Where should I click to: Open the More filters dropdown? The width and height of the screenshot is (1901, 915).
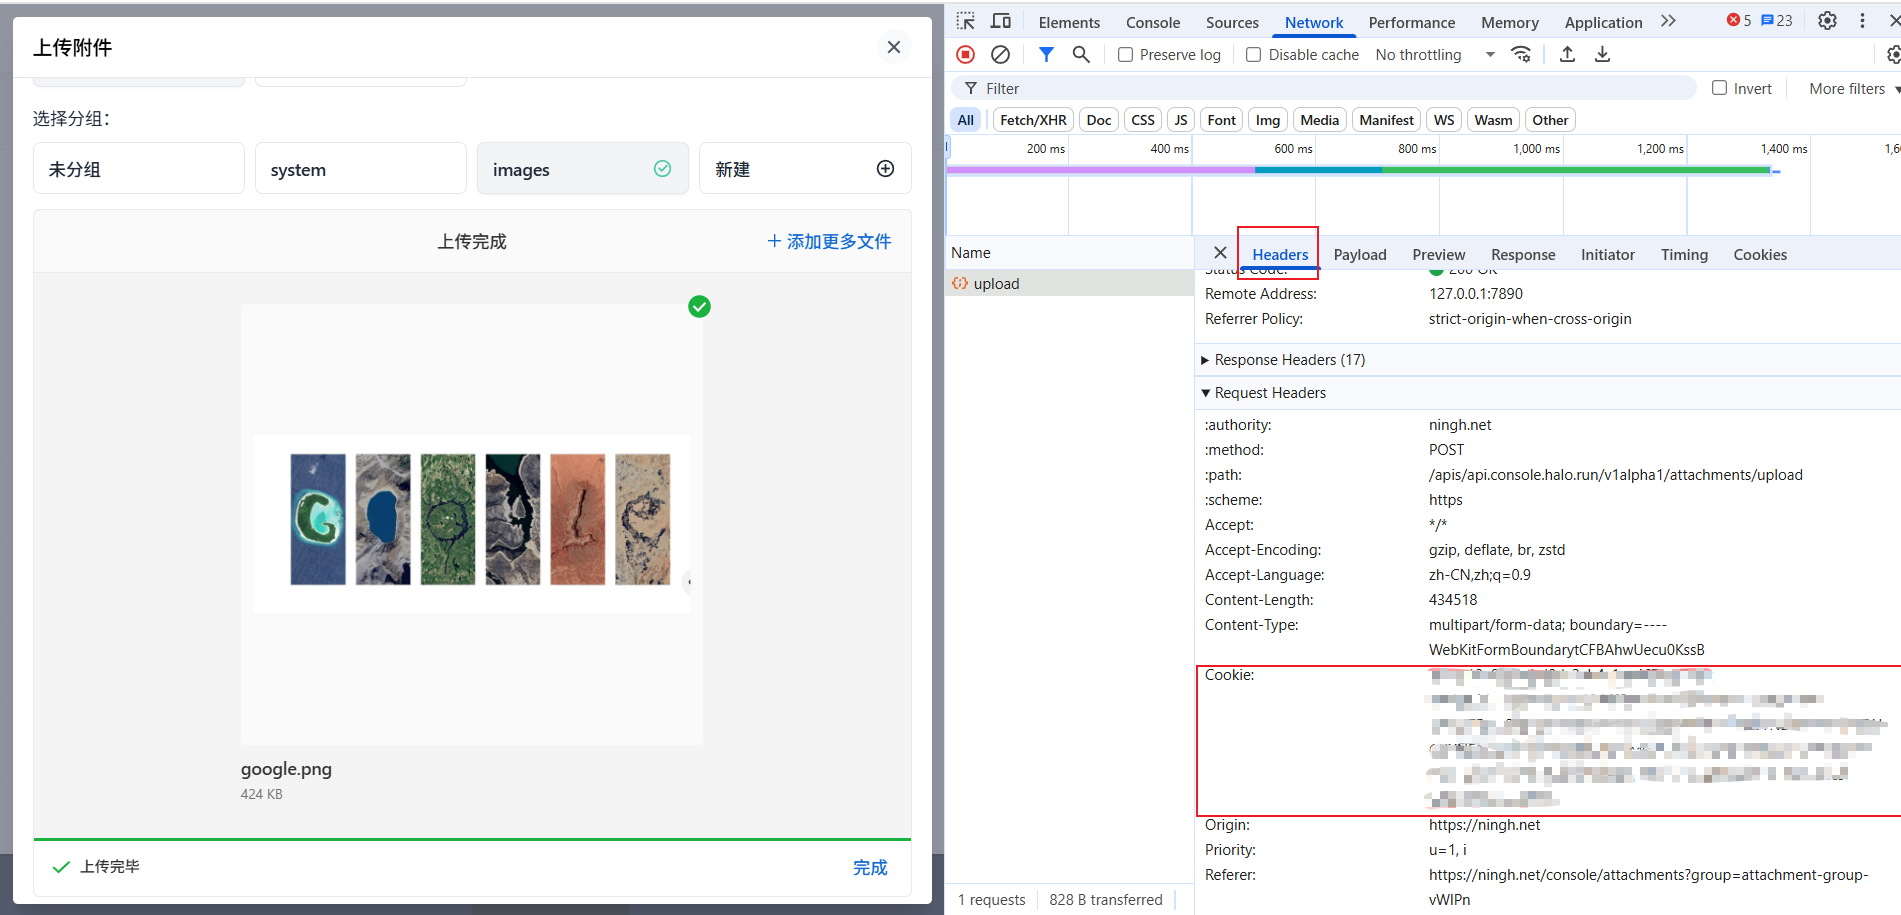pyautogui.click(x=1853, y=88)
